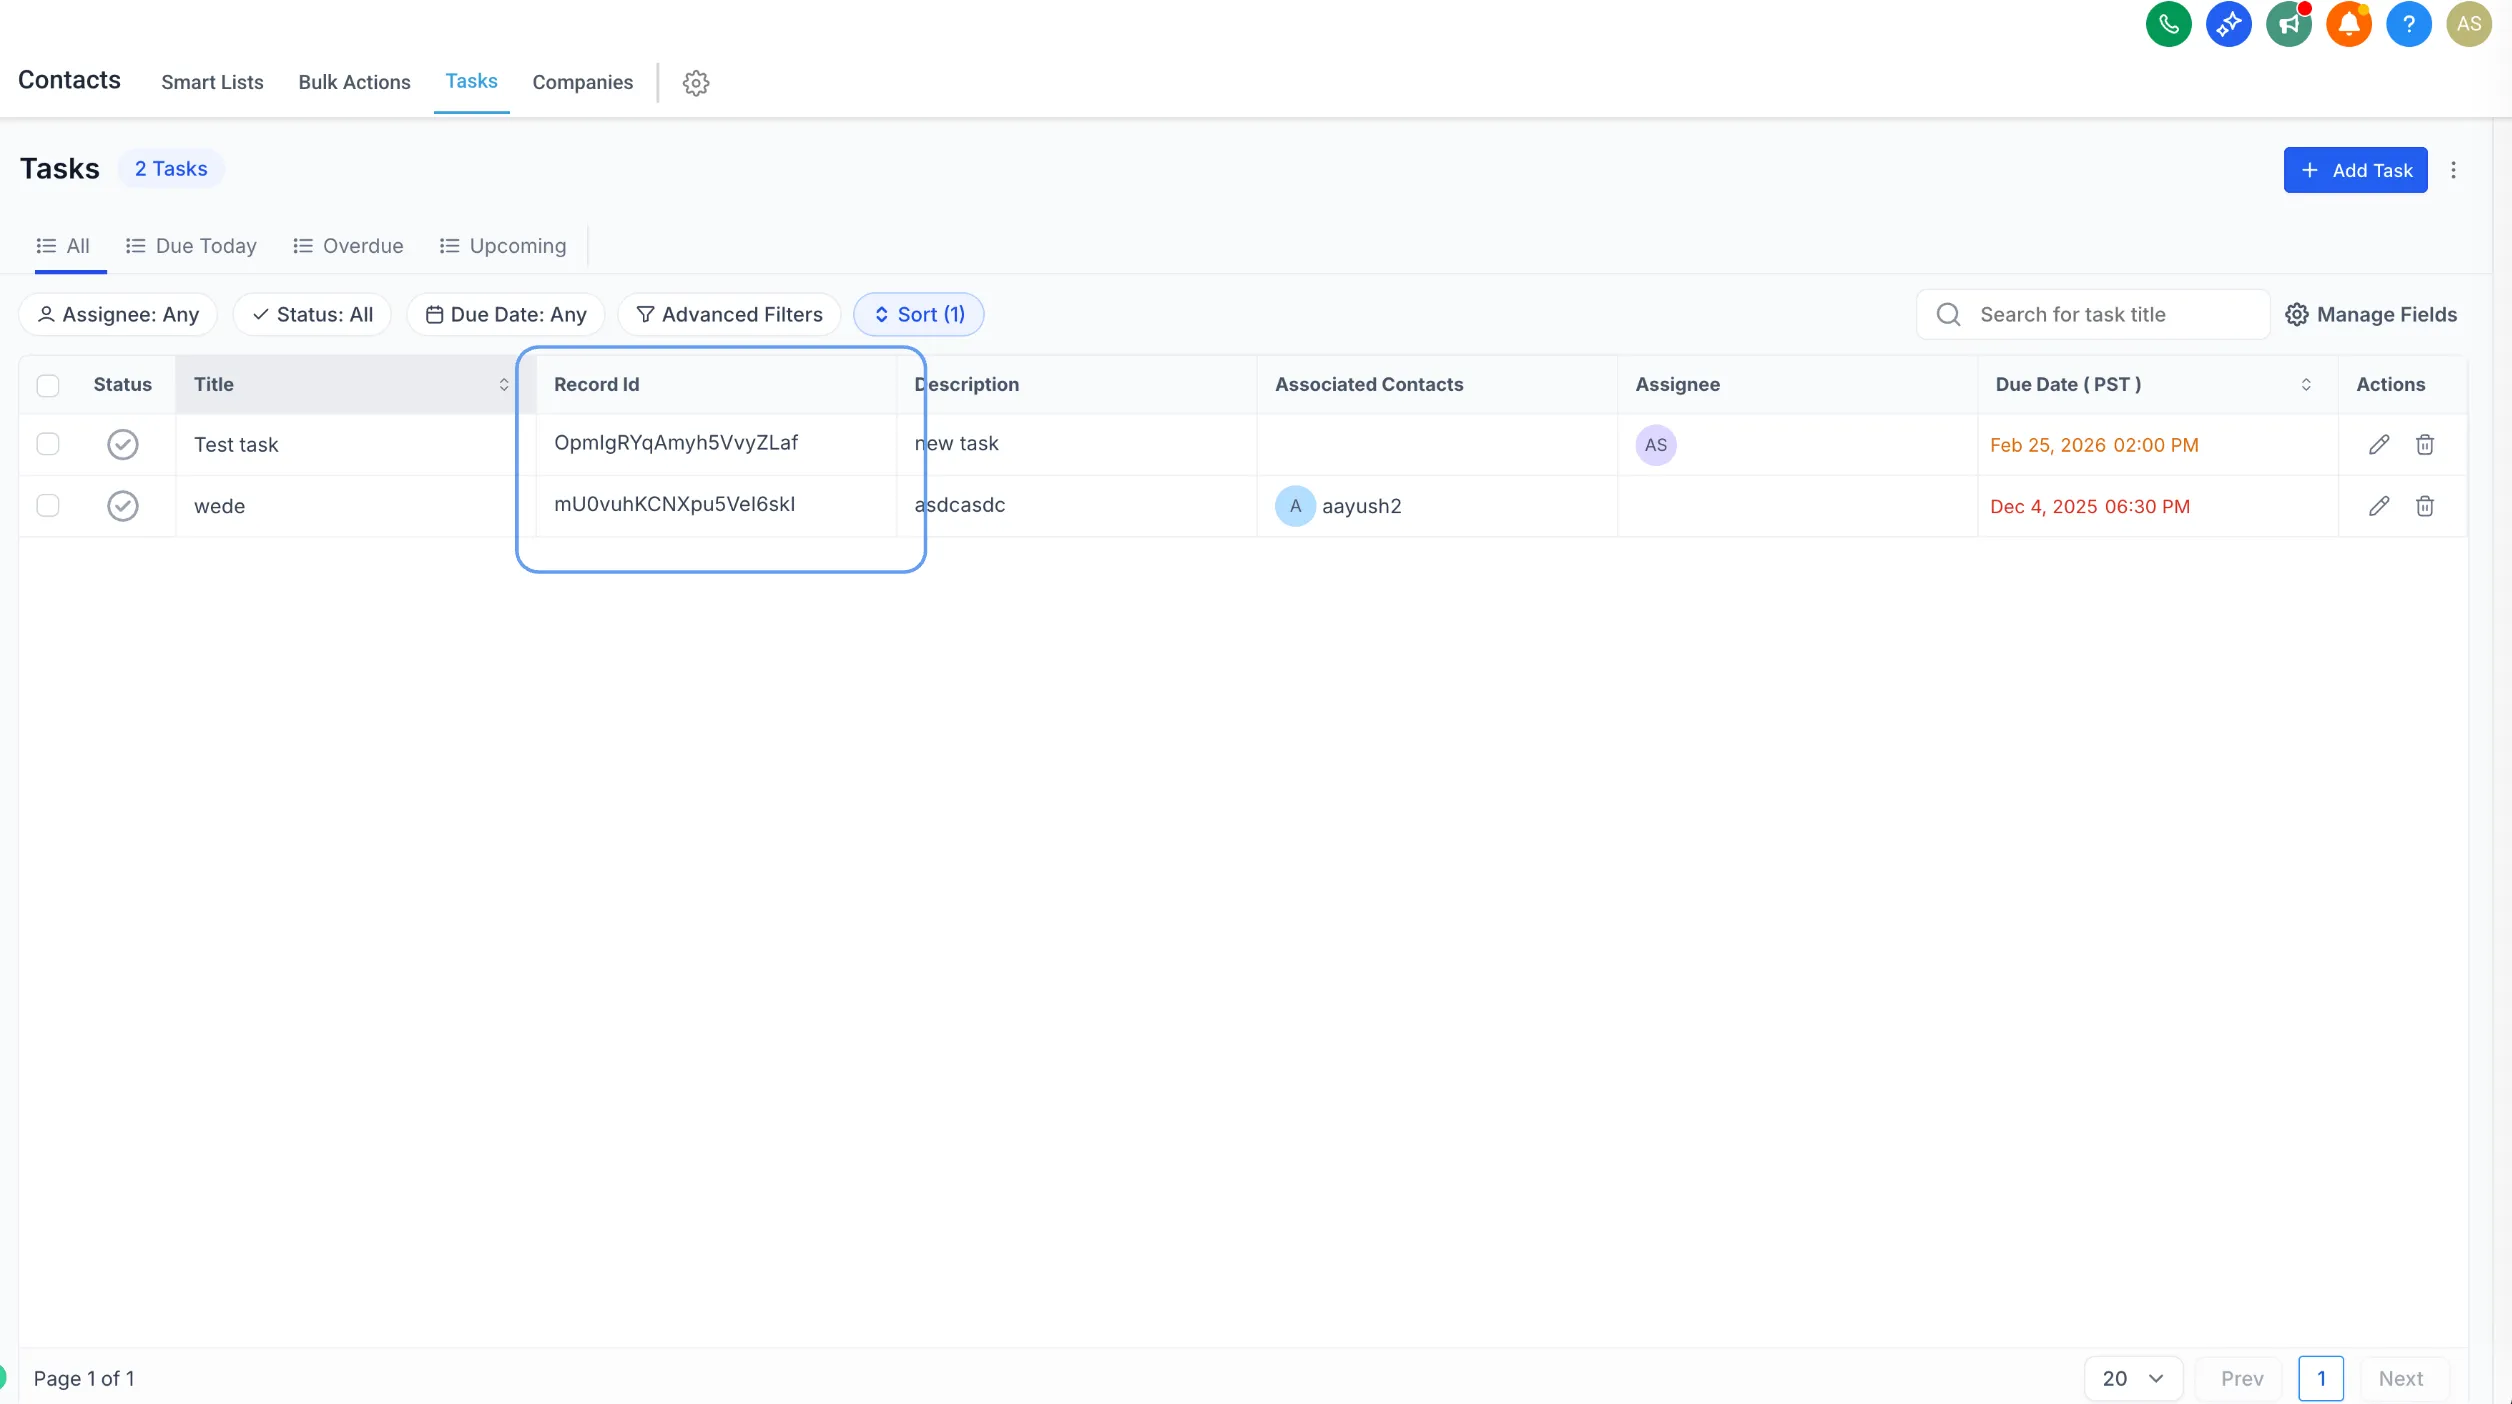The width and height of the screenshot is (2512, 1404).
Task: Mark Test task complete via the status circle
Action: (x=123, y=445)
